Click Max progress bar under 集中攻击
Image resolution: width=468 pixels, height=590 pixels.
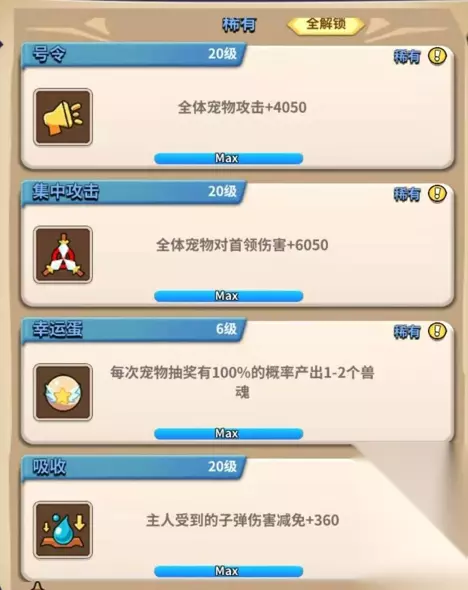point(229,296)
